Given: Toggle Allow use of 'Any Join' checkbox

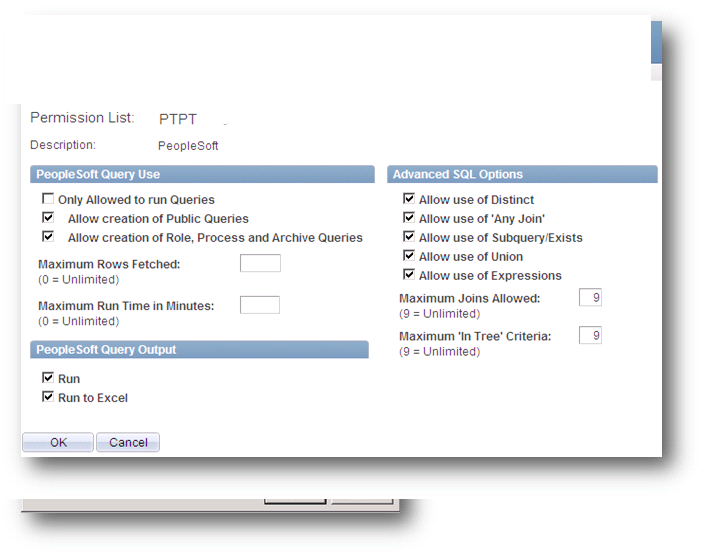Looking at the screenshot, I should (409, 218).
